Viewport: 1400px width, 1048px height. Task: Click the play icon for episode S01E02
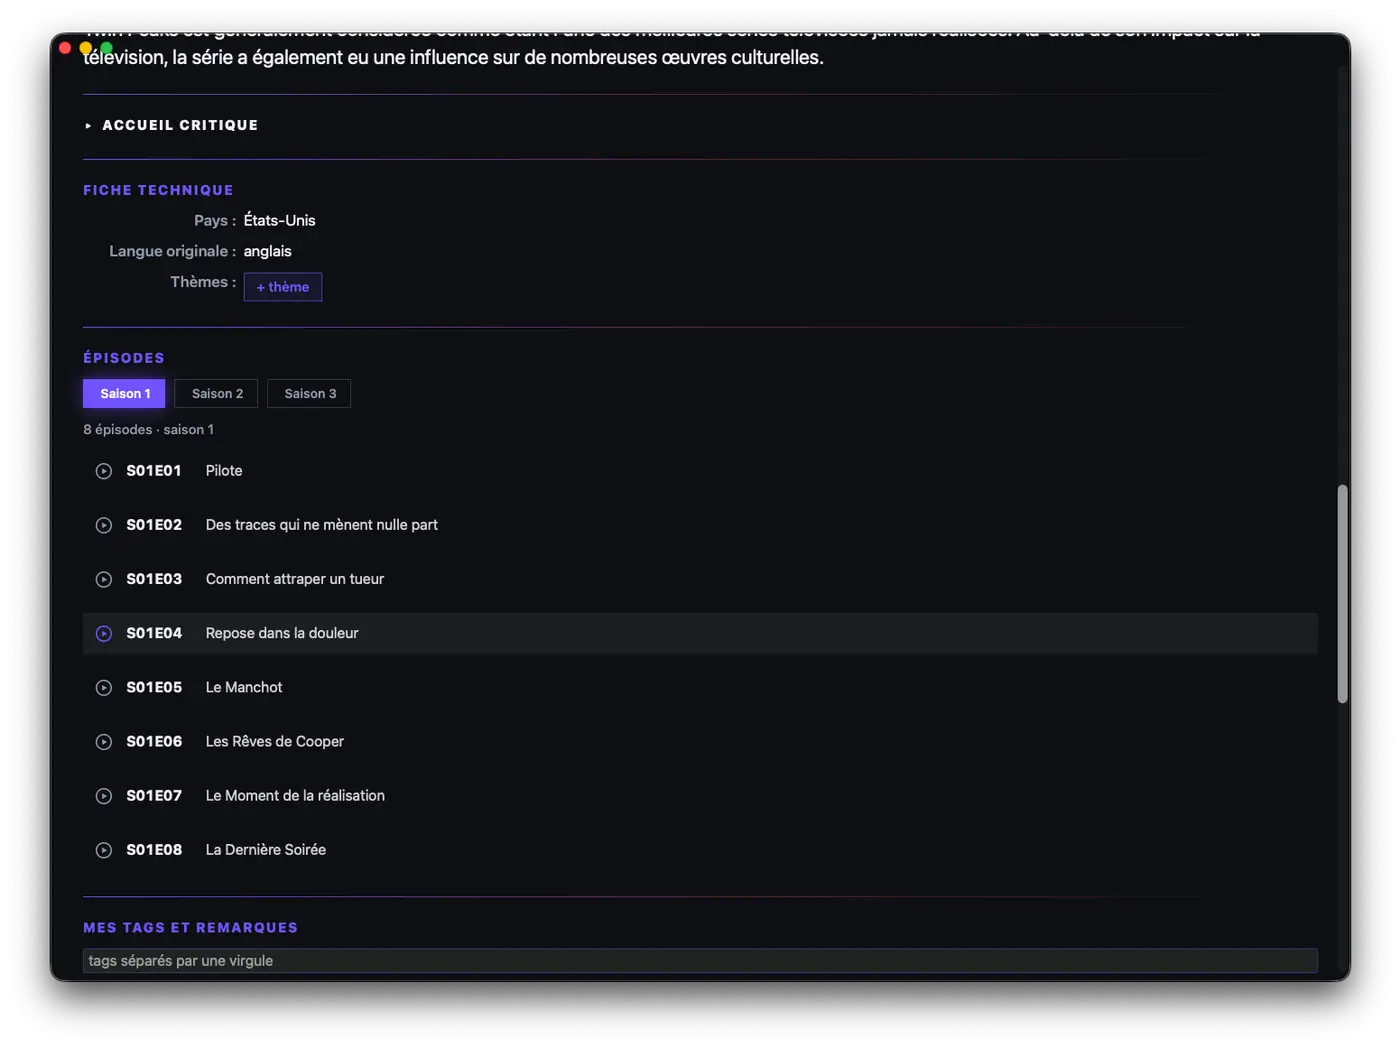104,525
